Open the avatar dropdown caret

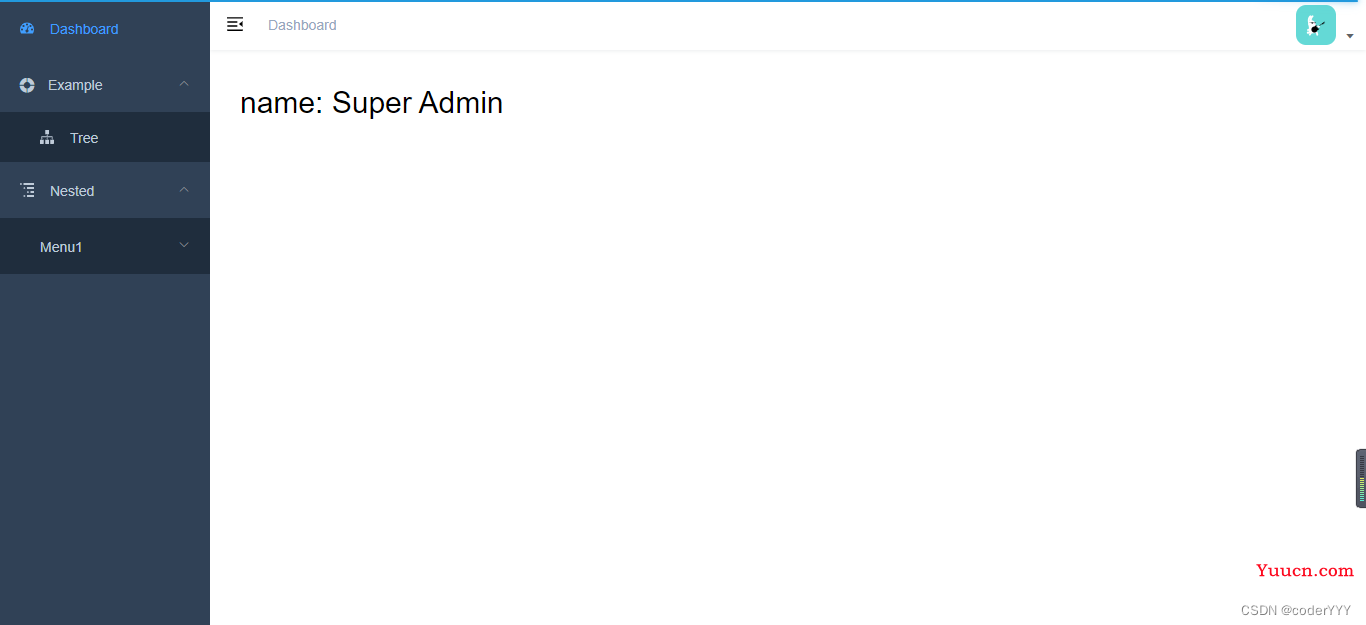[1350, 36]
